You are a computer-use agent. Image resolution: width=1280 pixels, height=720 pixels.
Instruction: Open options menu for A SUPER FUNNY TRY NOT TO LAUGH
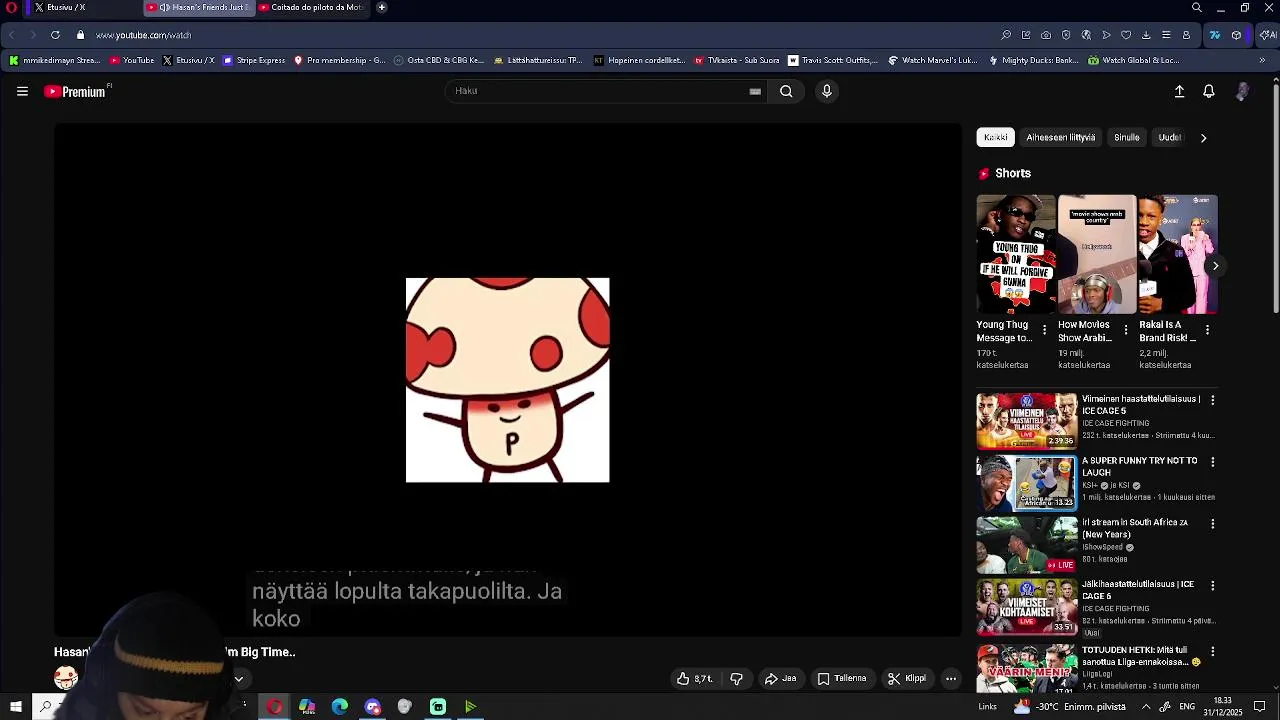[1213, 462]
